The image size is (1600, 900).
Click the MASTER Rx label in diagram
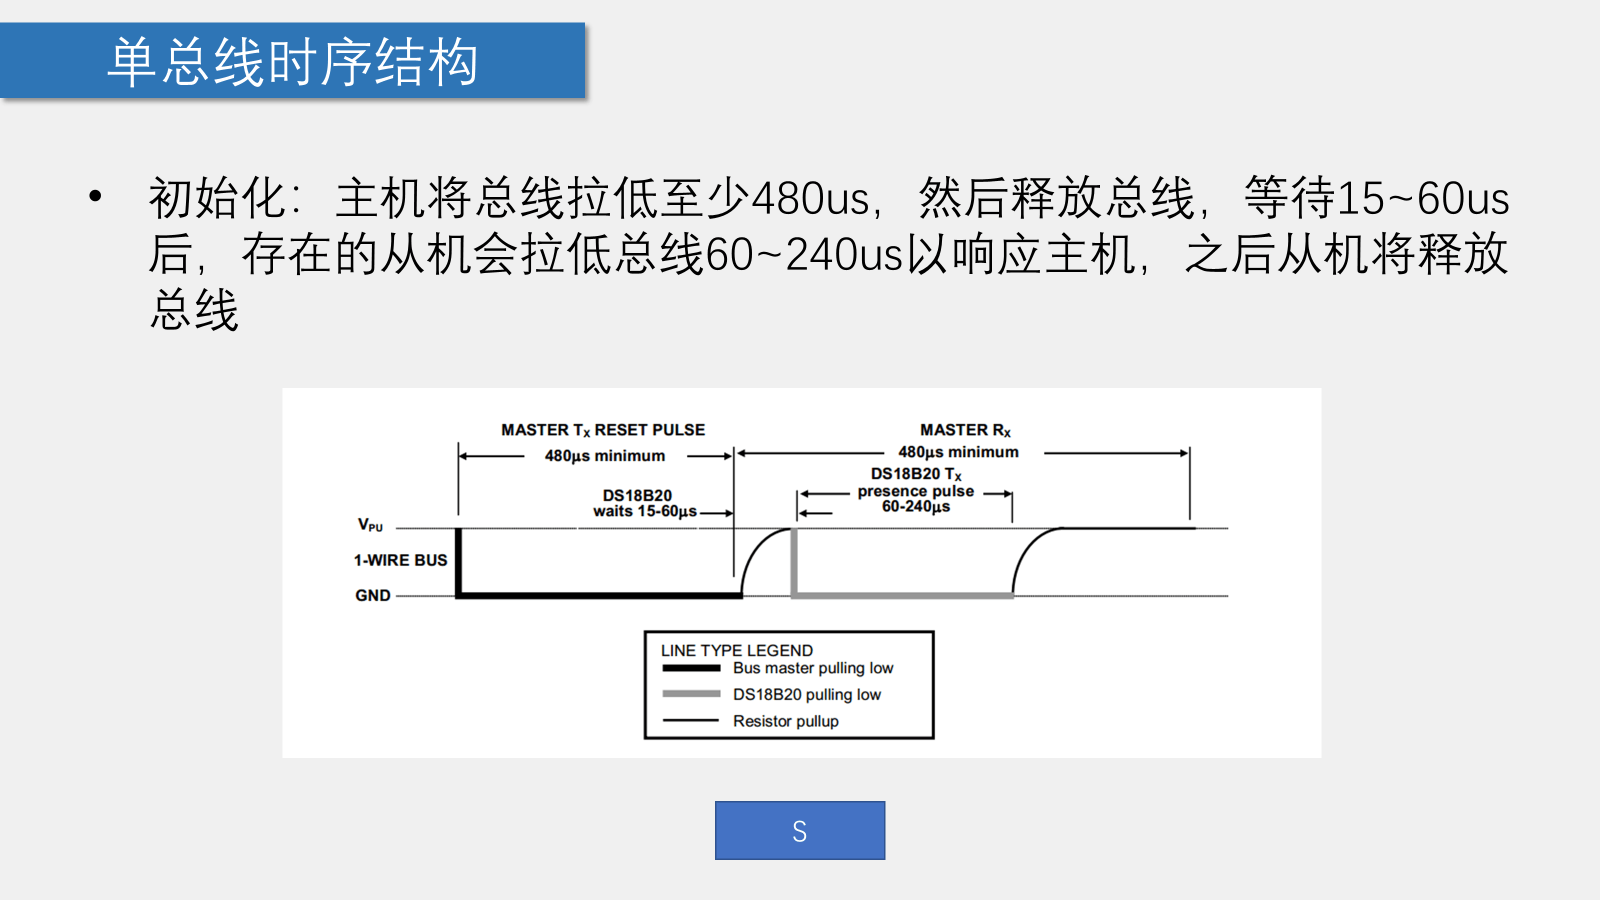coord(965,430)
